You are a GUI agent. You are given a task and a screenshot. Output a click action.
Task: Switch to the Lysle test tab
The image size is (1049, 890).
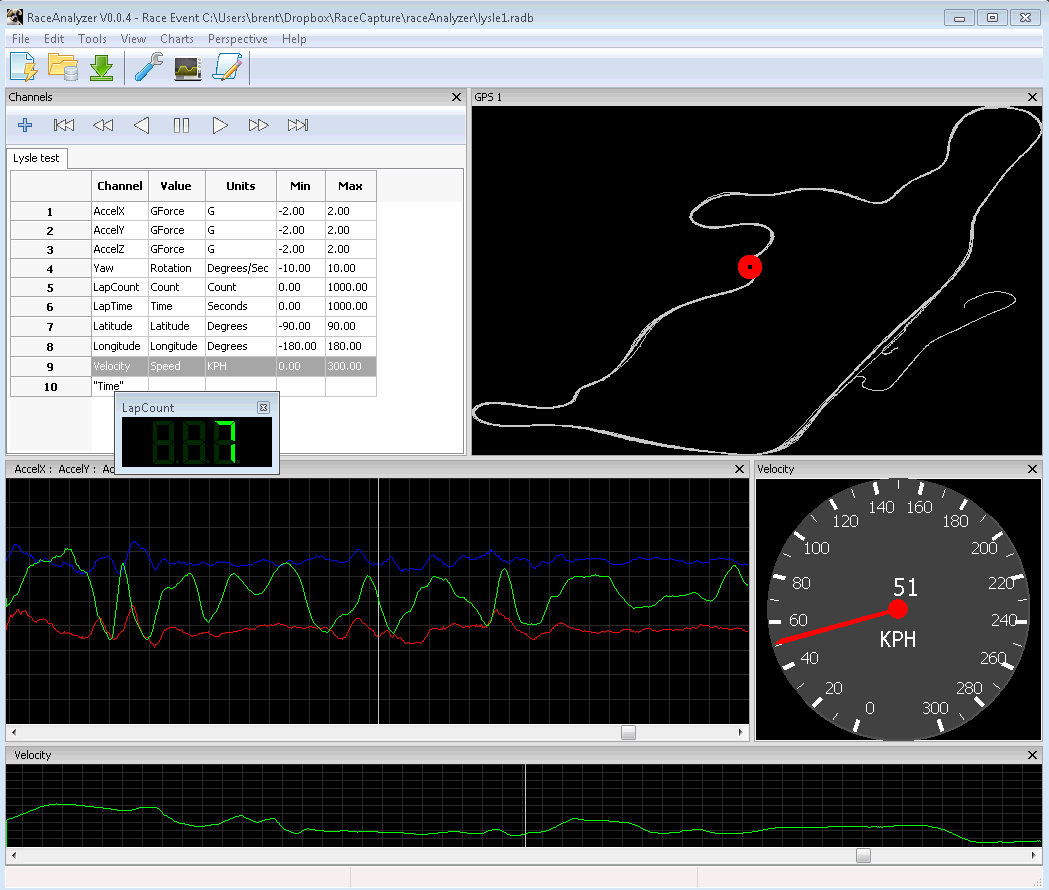36,158
